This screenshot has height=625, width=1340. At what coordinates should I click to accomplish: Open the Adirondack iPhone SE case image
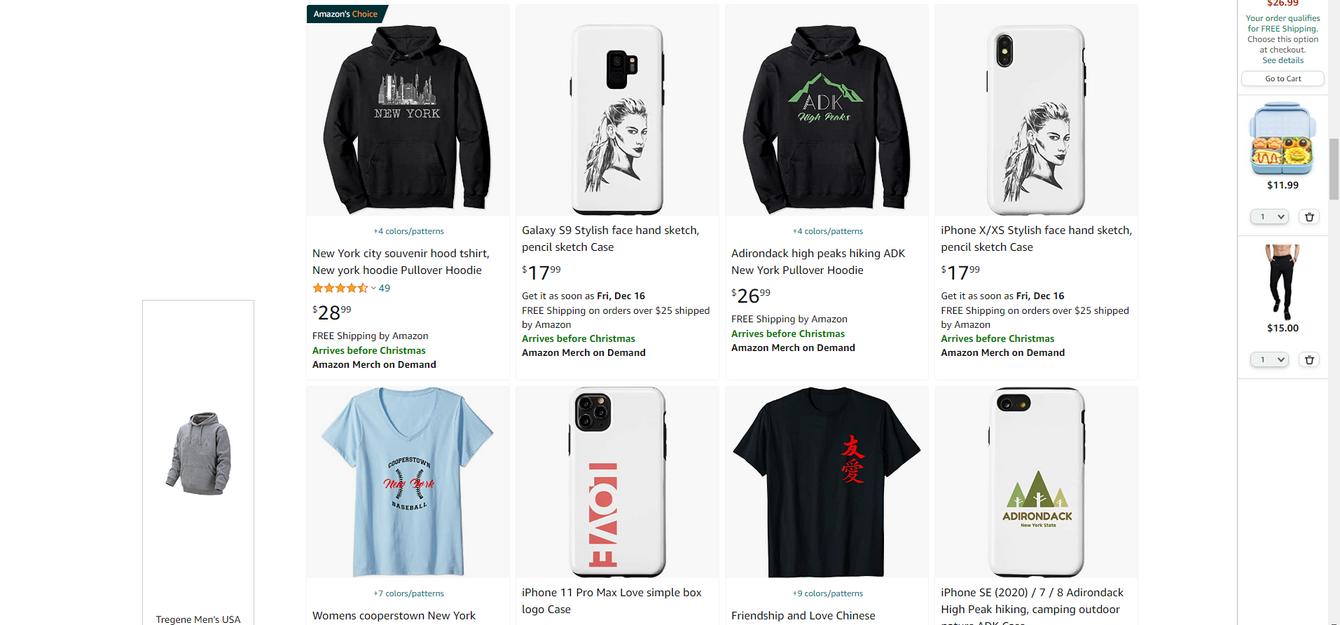(1036, 482)
